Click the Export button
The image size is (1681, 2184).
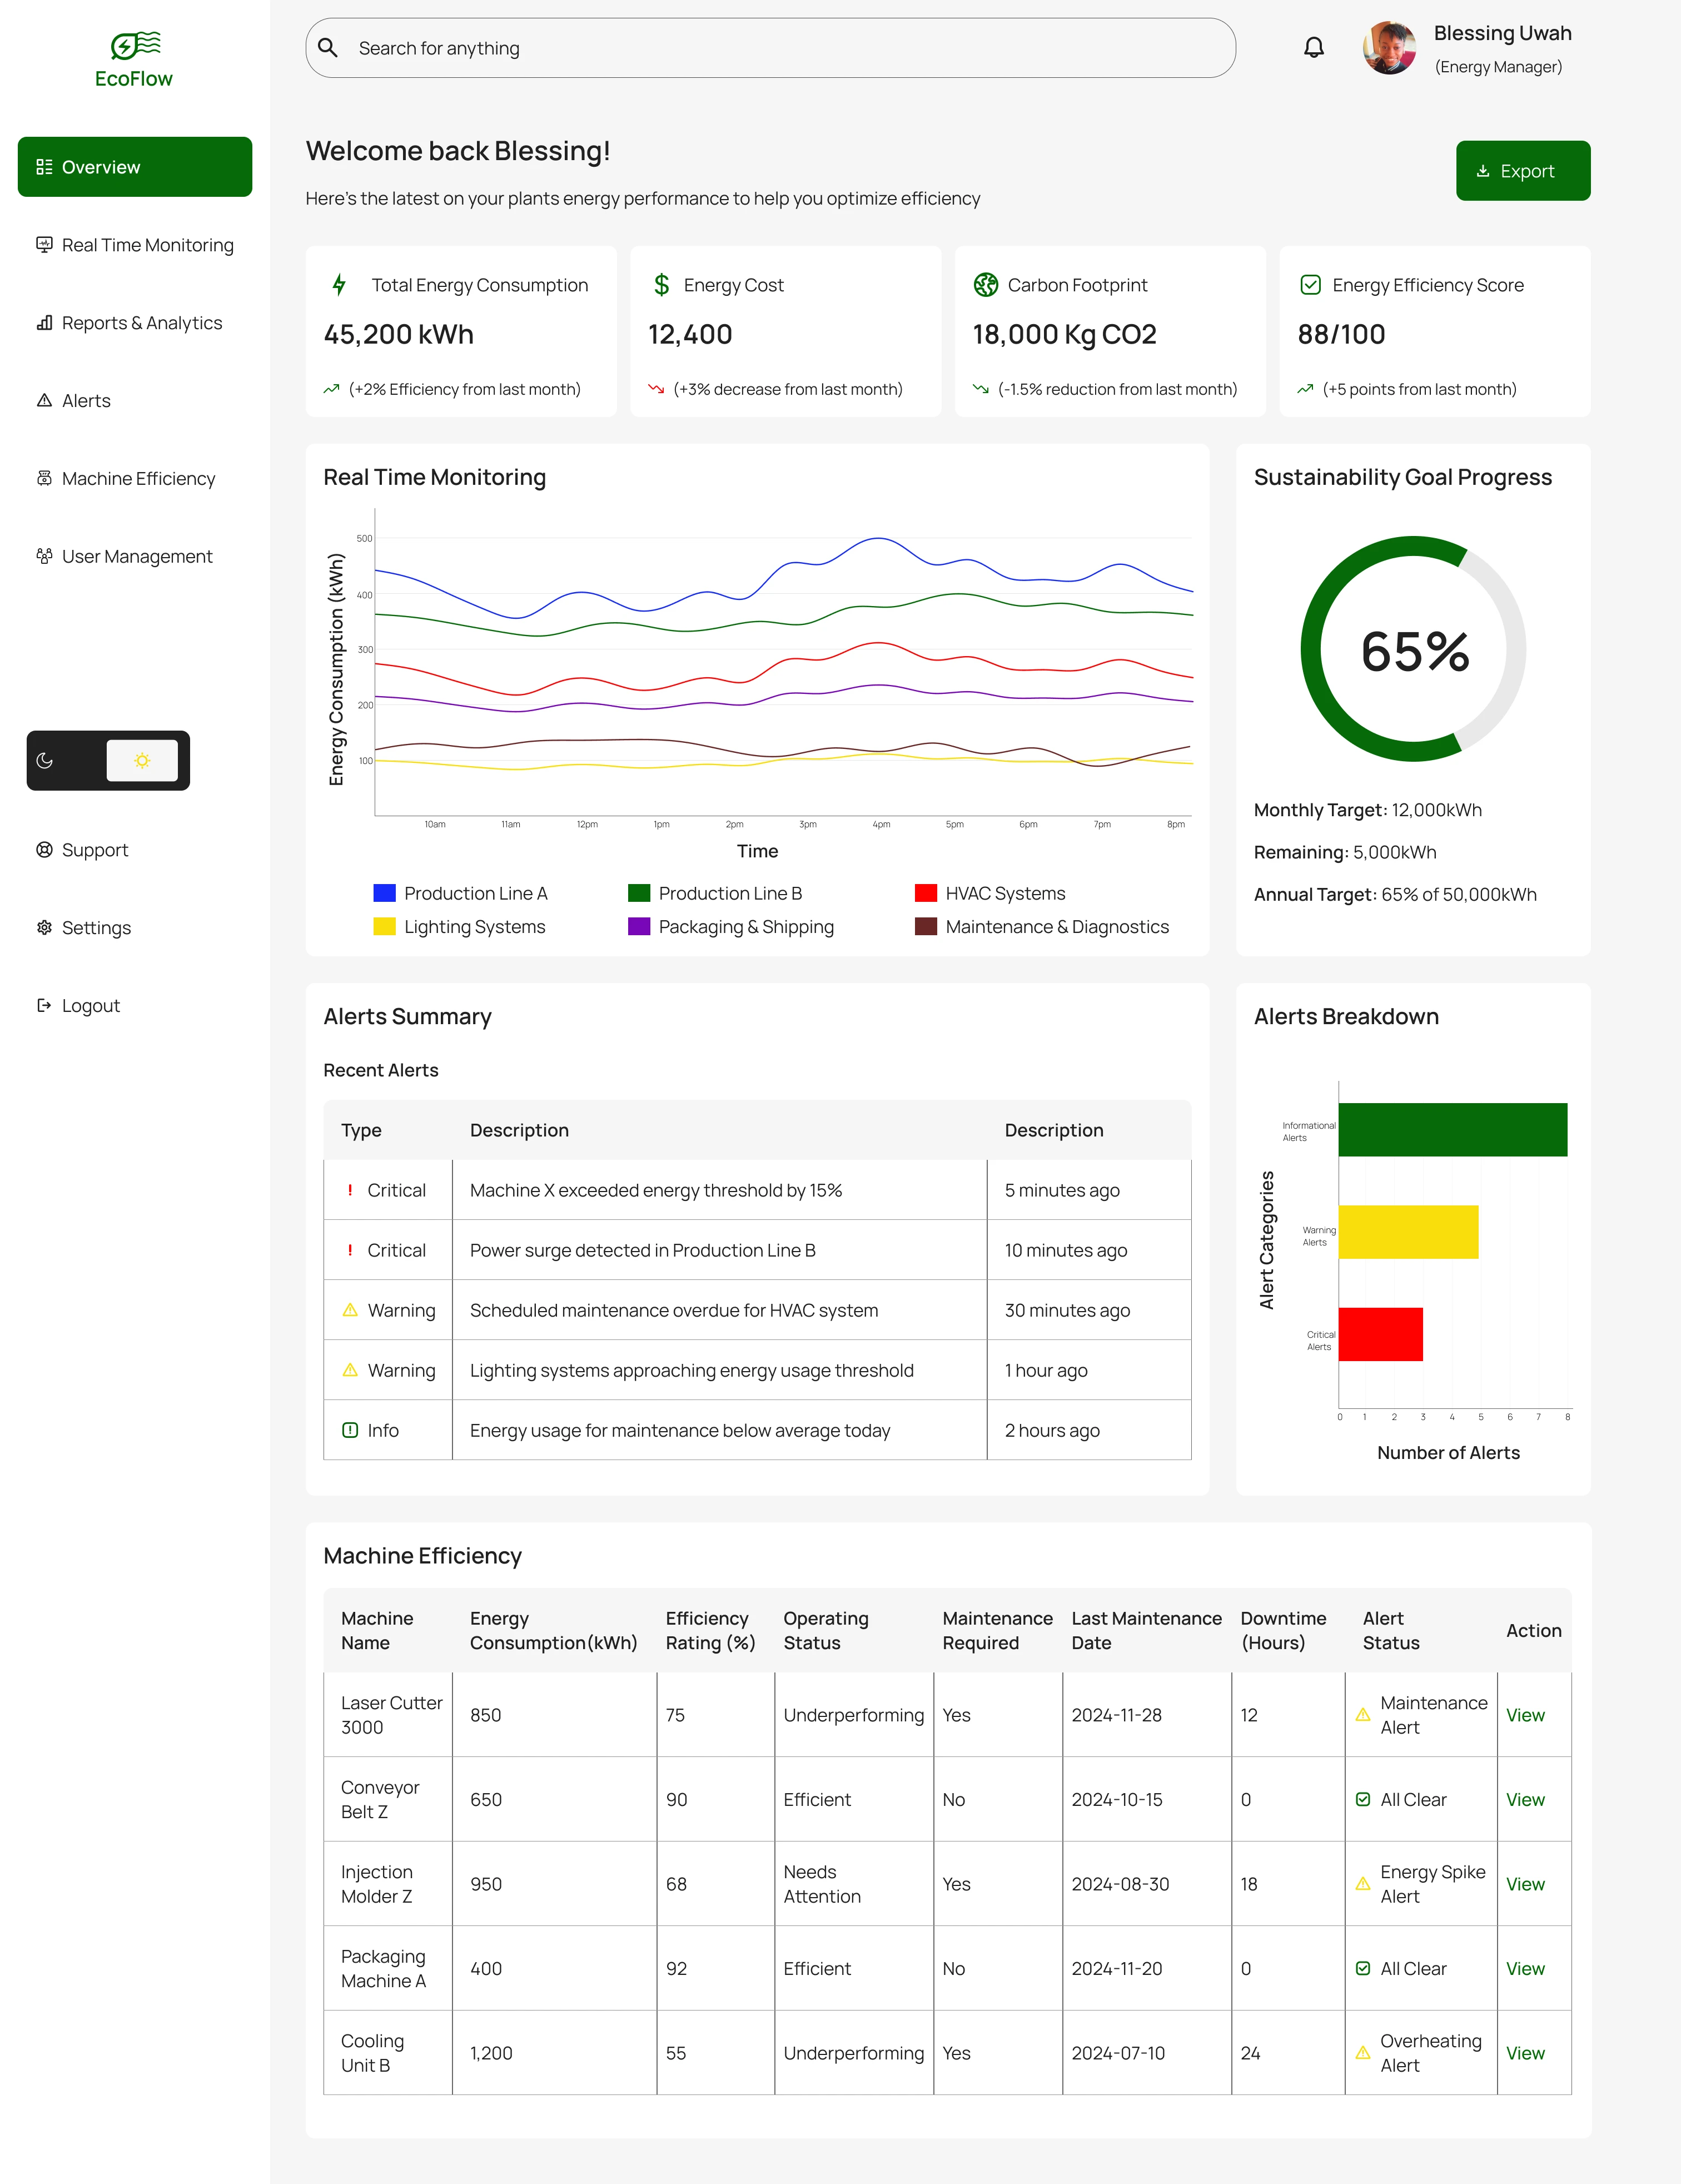(x=1522, y=171)
